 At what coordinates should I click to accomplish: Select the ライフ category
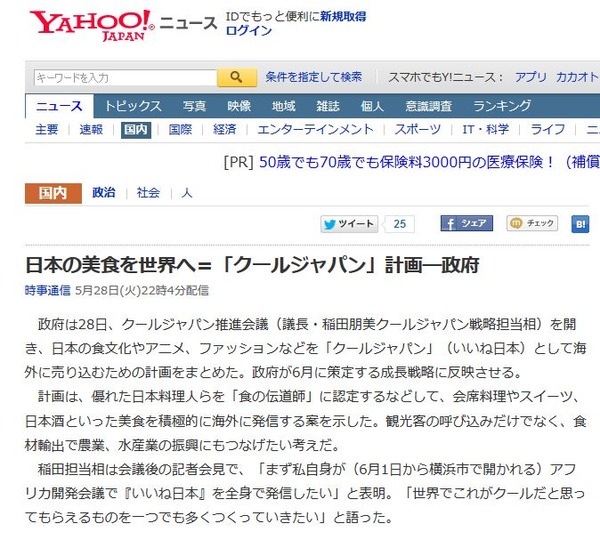coord(548,129)
